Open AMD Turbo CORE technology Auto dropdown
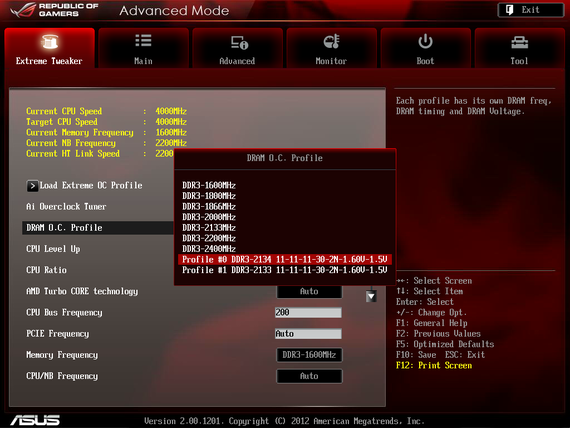Viewport: 570px width, 428px height. [309, 291]
